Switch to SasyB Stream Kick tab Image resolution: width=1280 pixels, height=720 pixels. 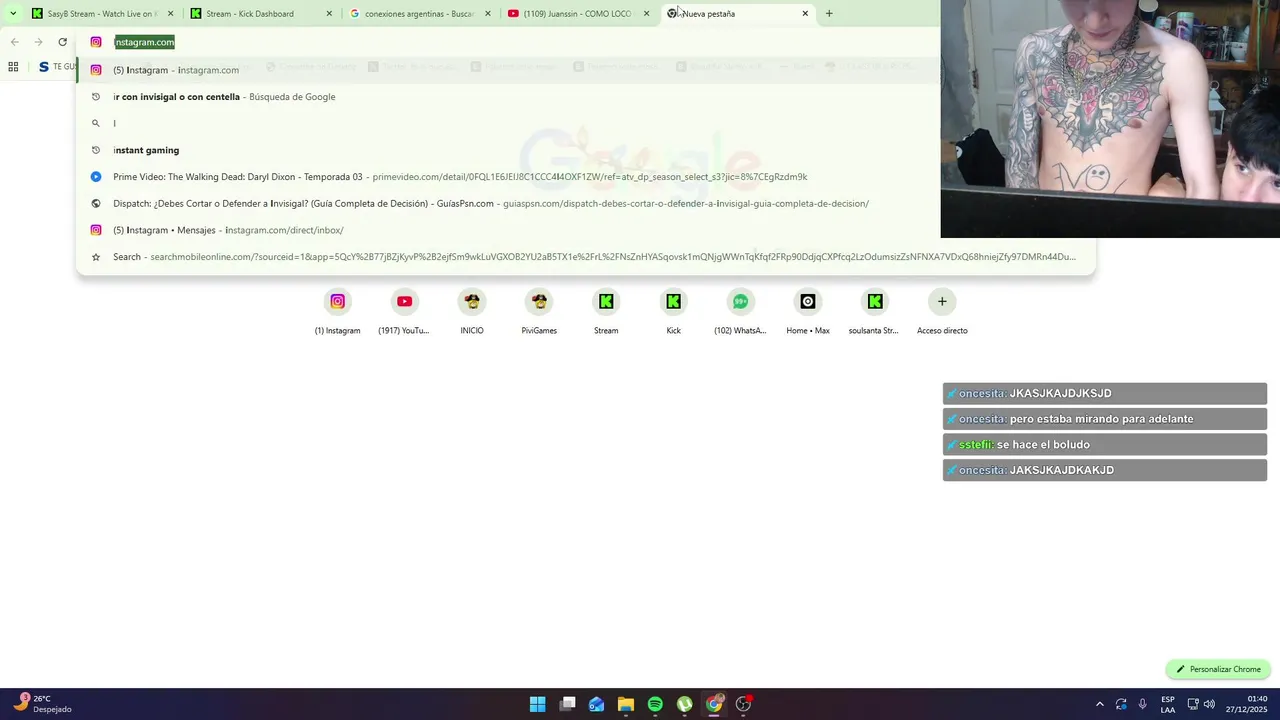[103, 13]
